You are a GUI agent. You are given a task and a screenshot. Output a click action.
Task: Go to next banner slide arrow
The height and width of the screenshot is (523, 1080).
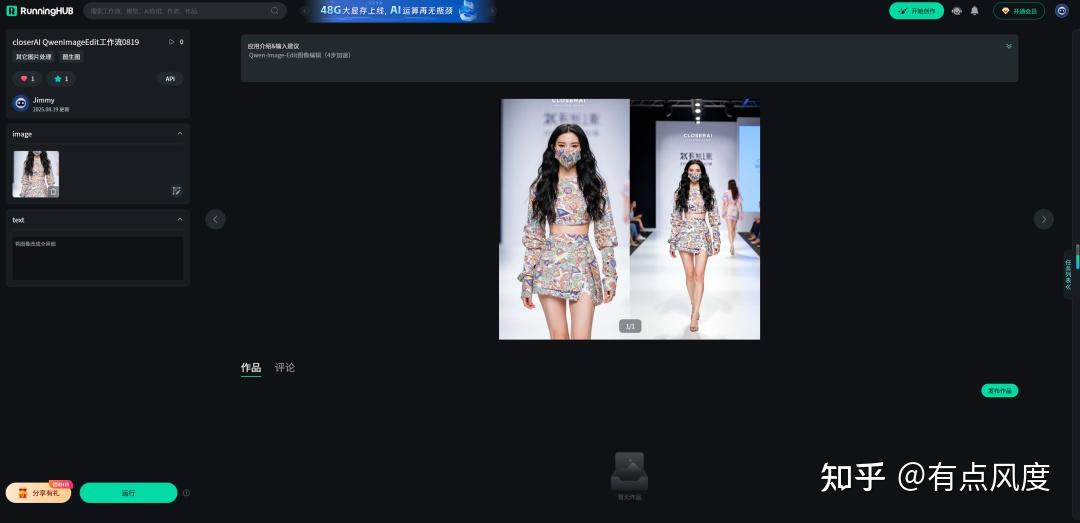coord(493,10)
